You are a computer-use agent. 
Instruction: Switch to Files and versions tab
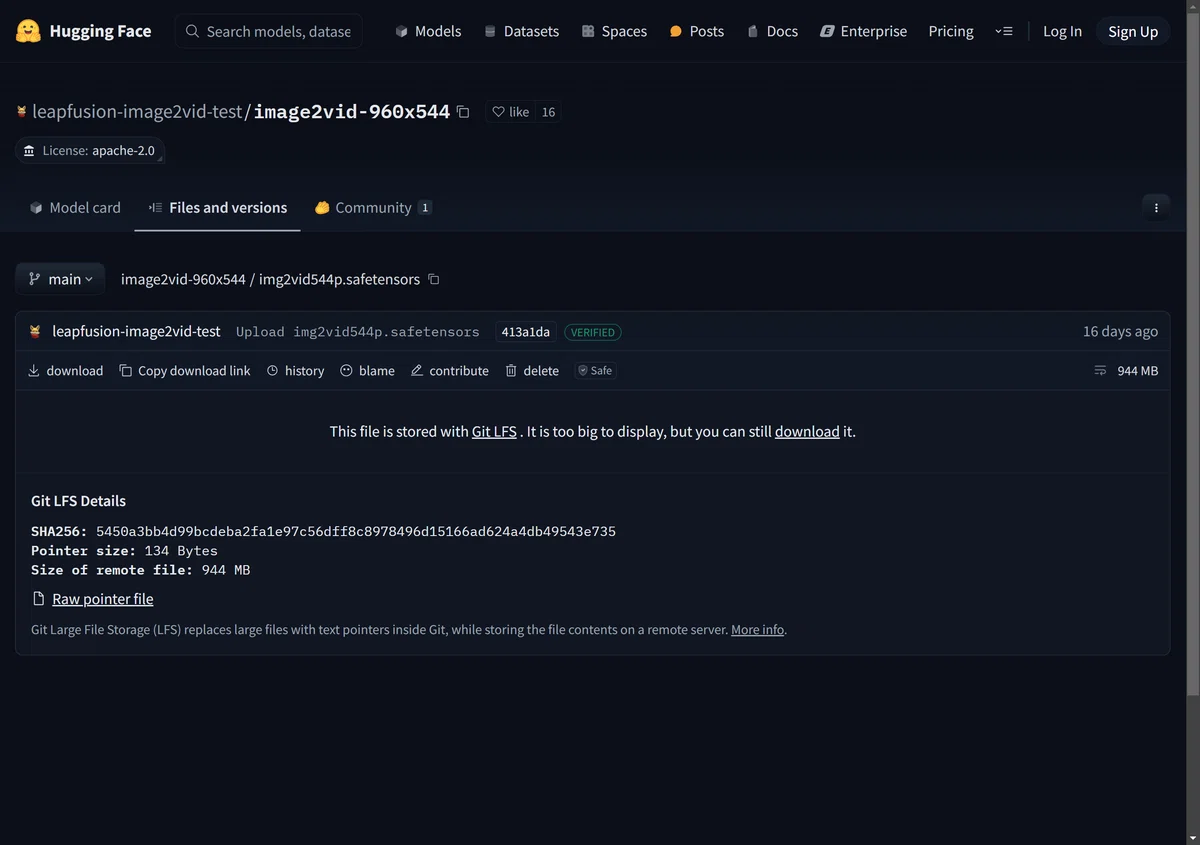click(218, 207)
